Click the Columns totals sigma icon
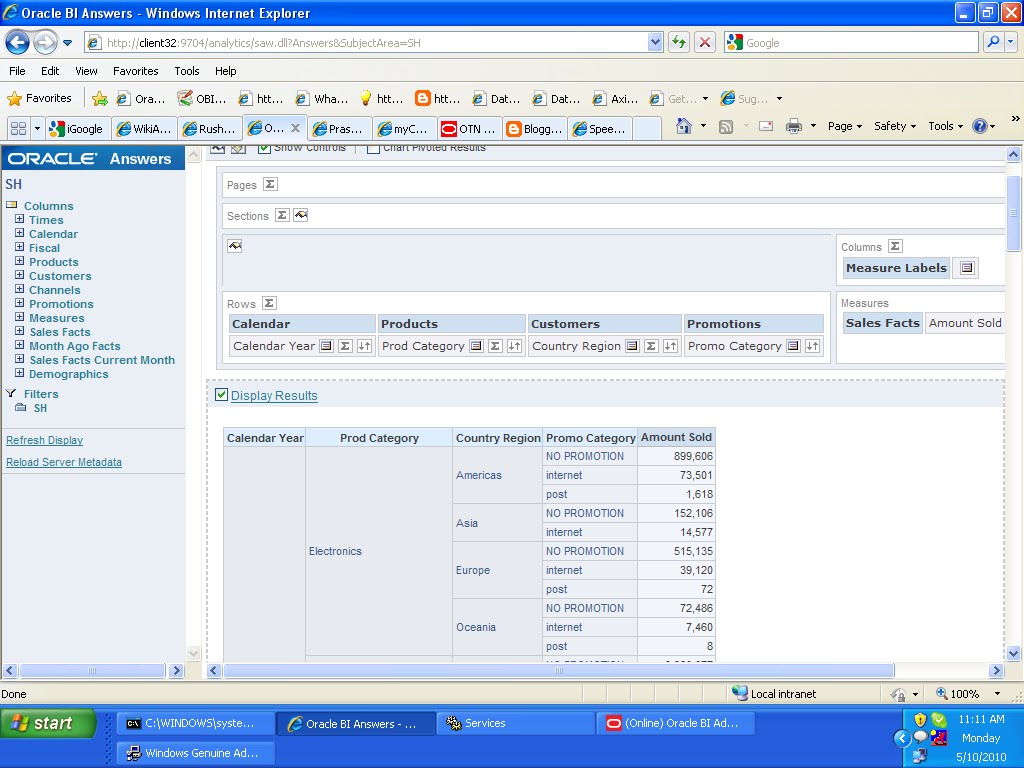 coord(895,246)
